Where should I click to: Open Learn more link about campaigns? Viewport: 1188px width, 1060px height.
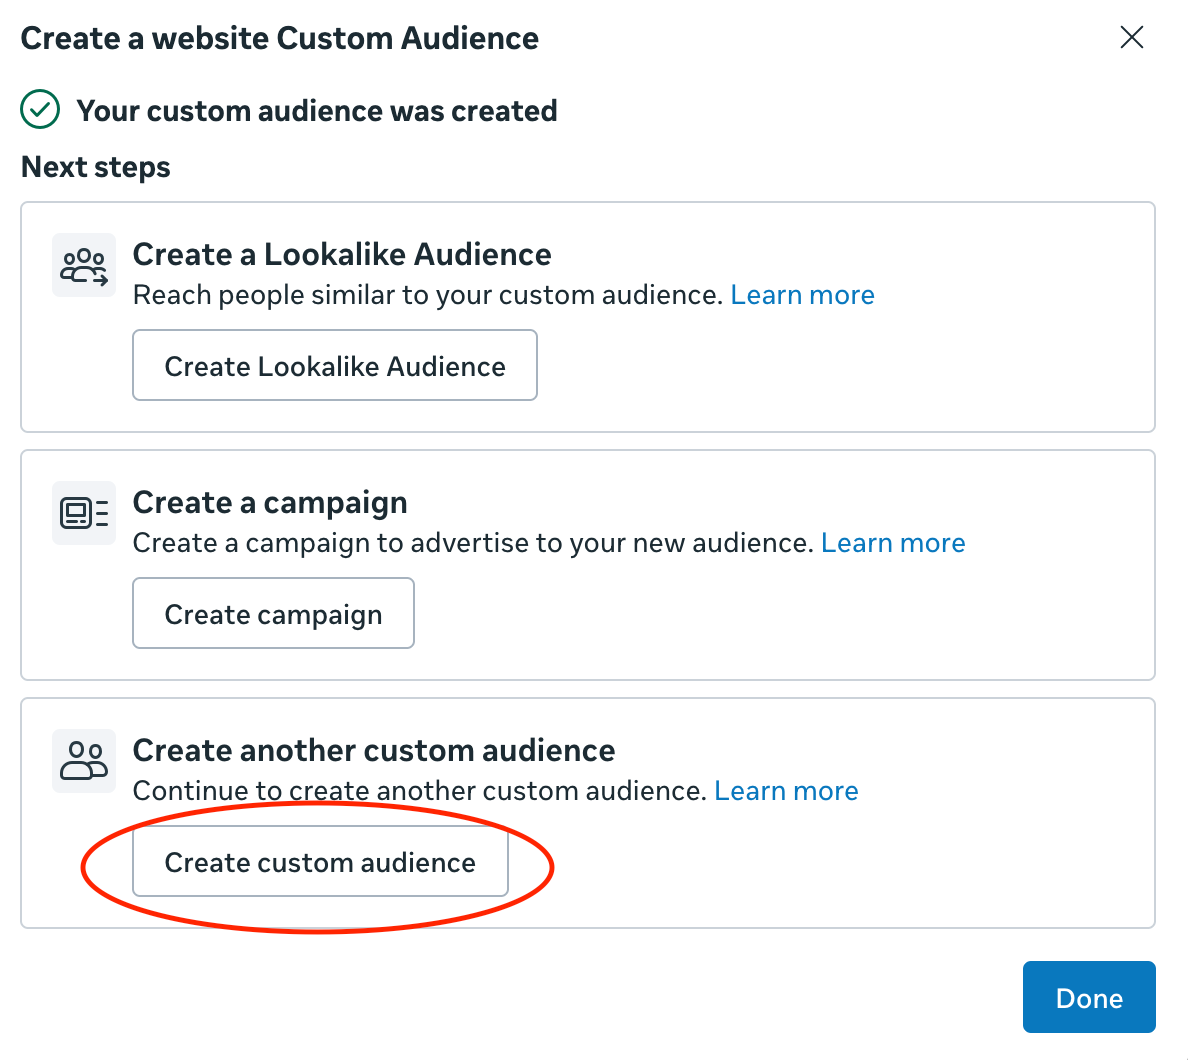893,543
